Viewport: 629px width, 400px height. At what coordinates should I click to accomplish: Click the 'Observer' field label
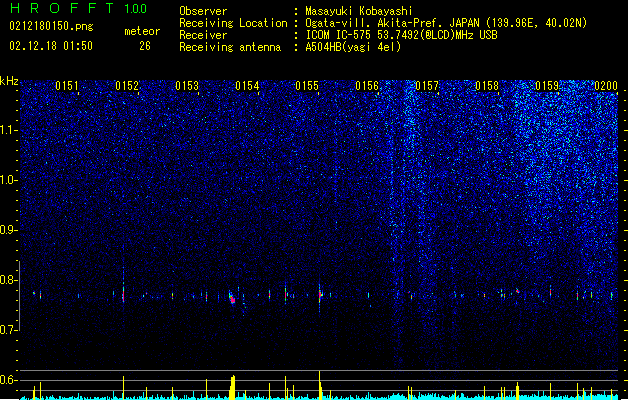tap(203, 11)
